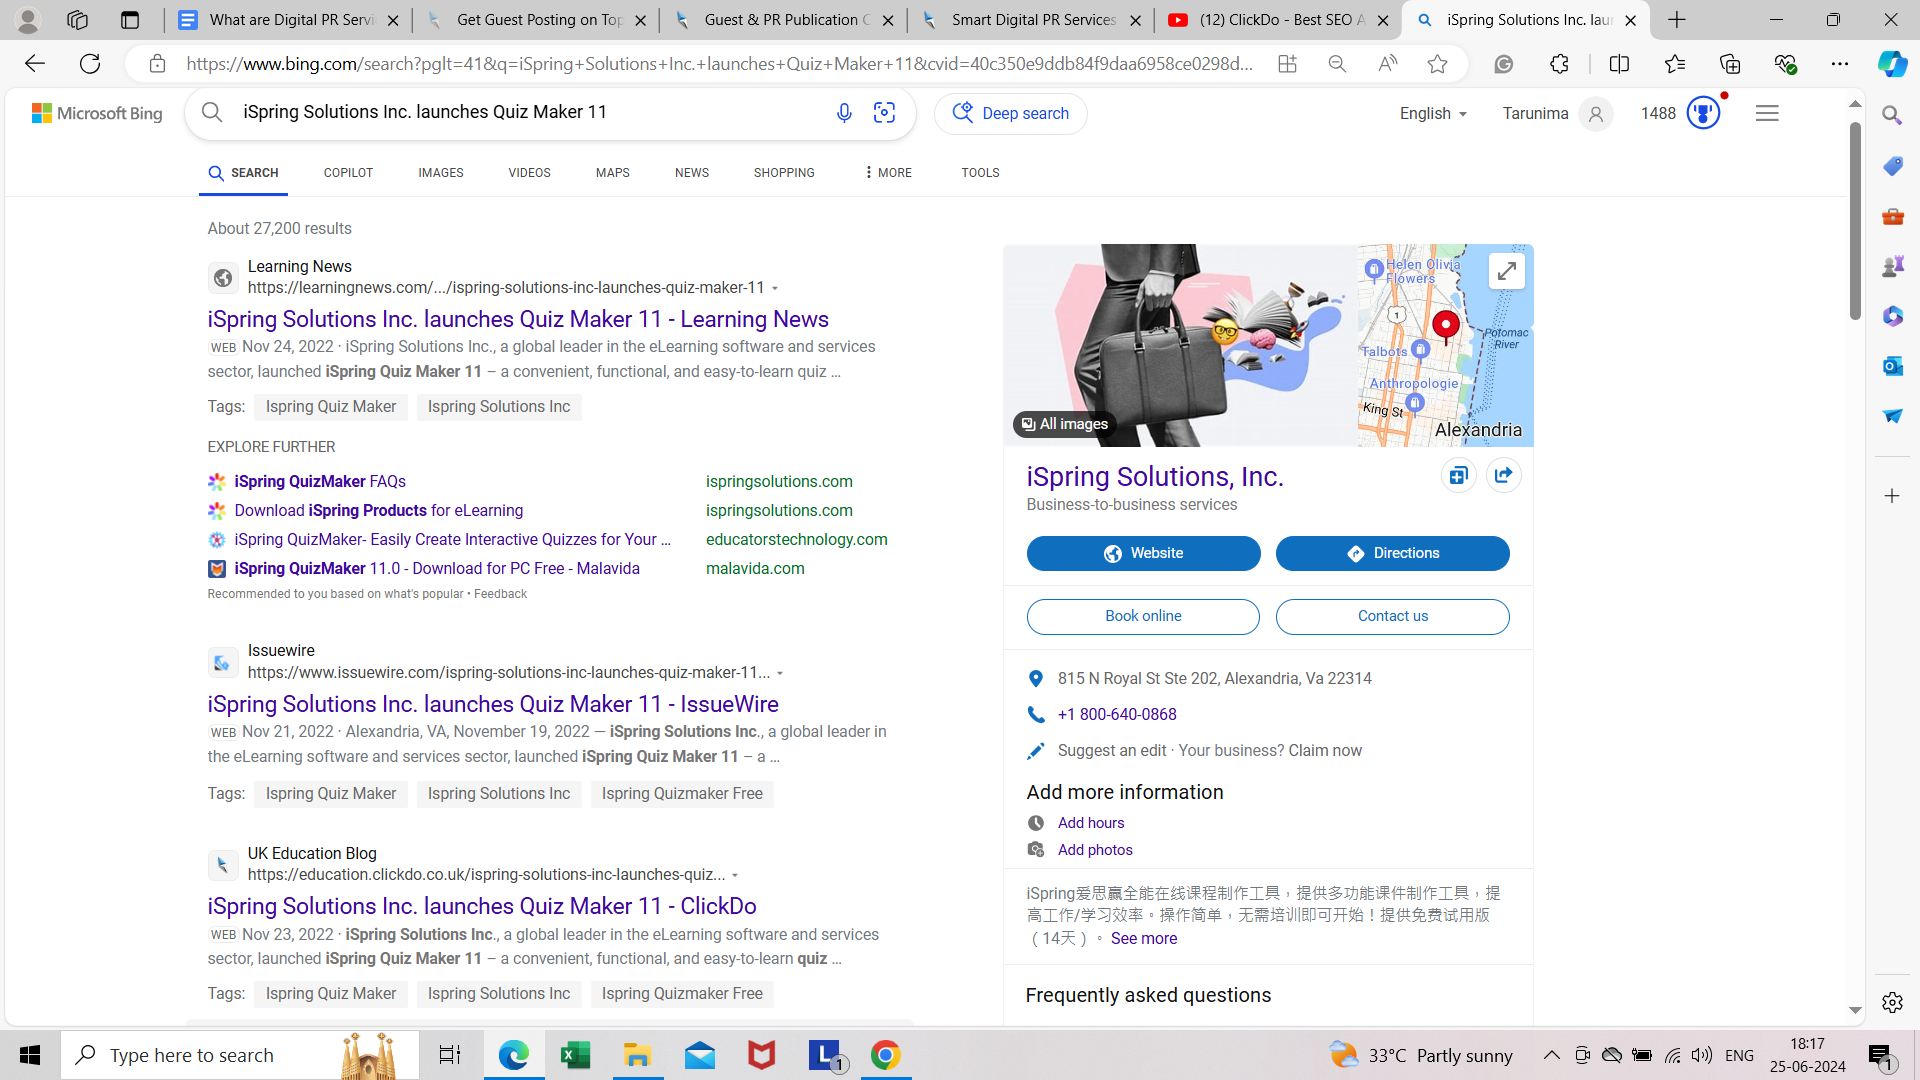Viewport: 1920px width, 1080px height.
Task: Open the iSpring Website button
Action: click(1143, 554)
